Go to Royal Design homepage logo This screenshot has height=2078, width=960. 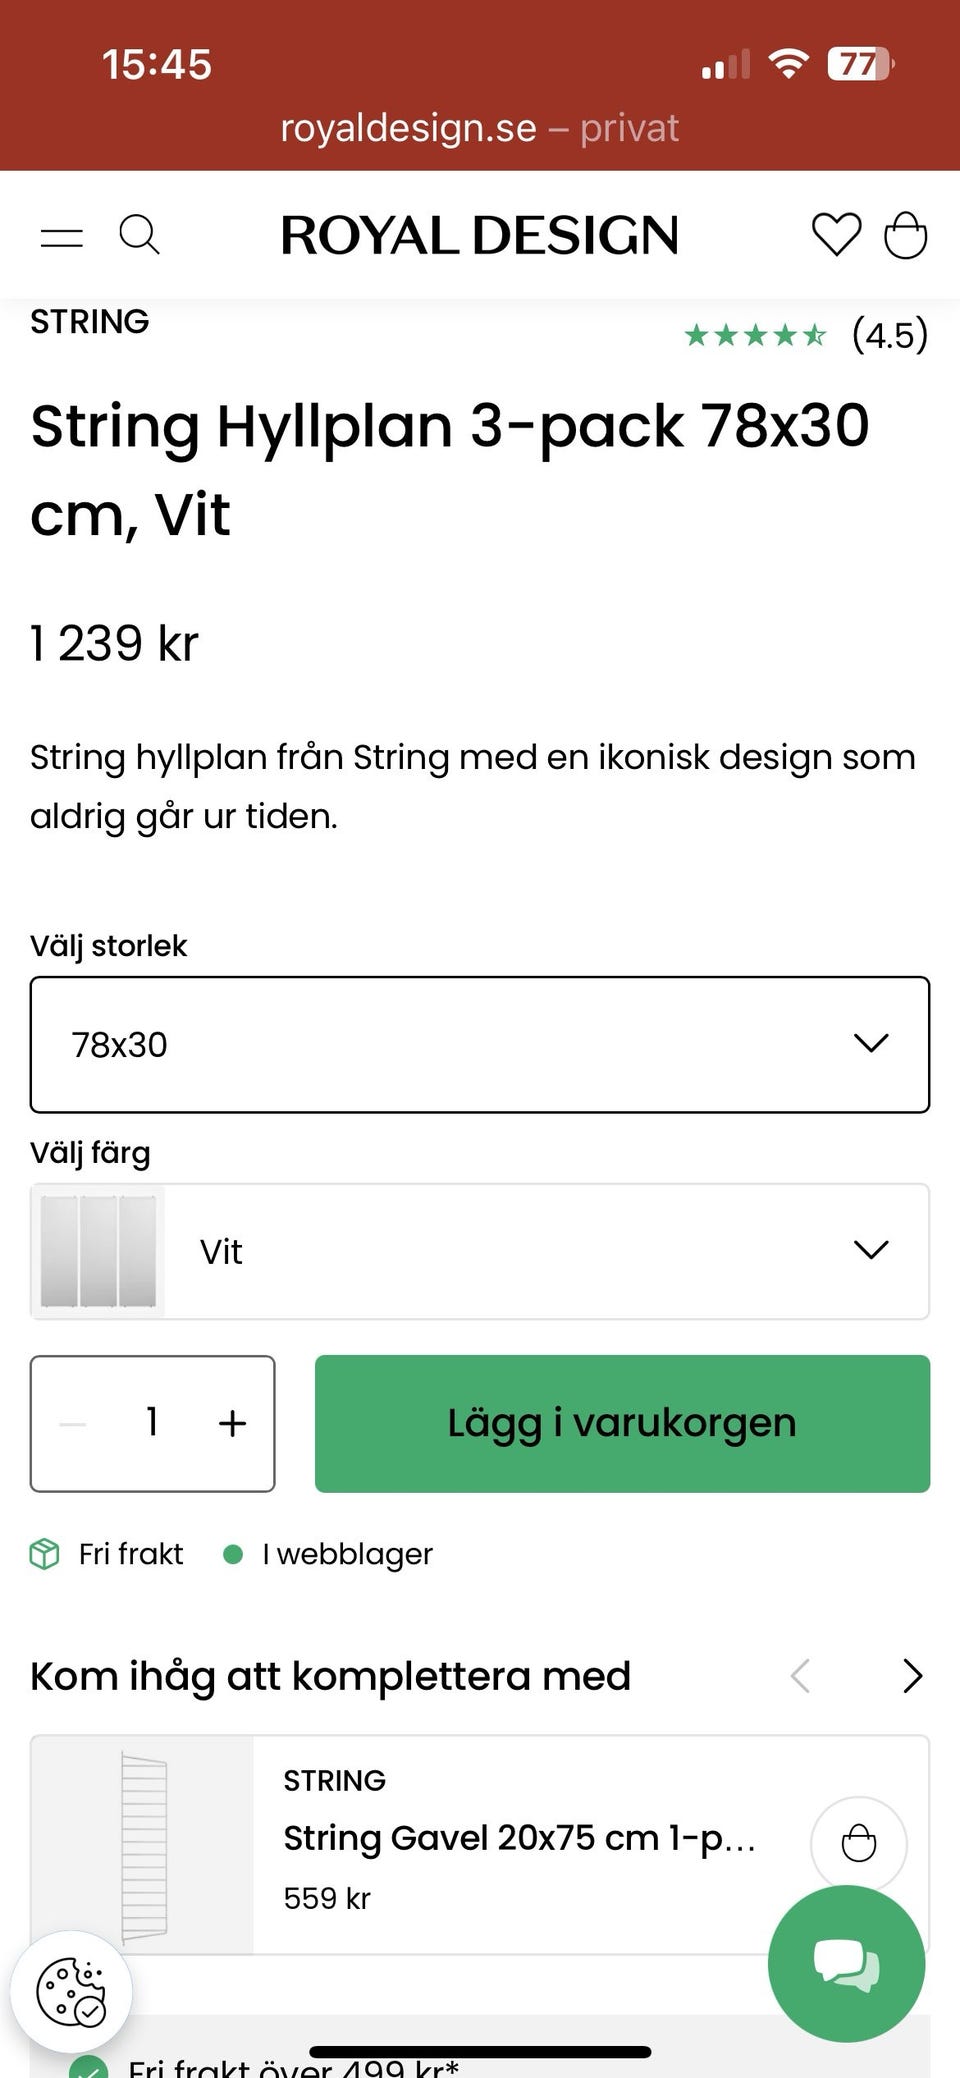[x=480, y=236]
